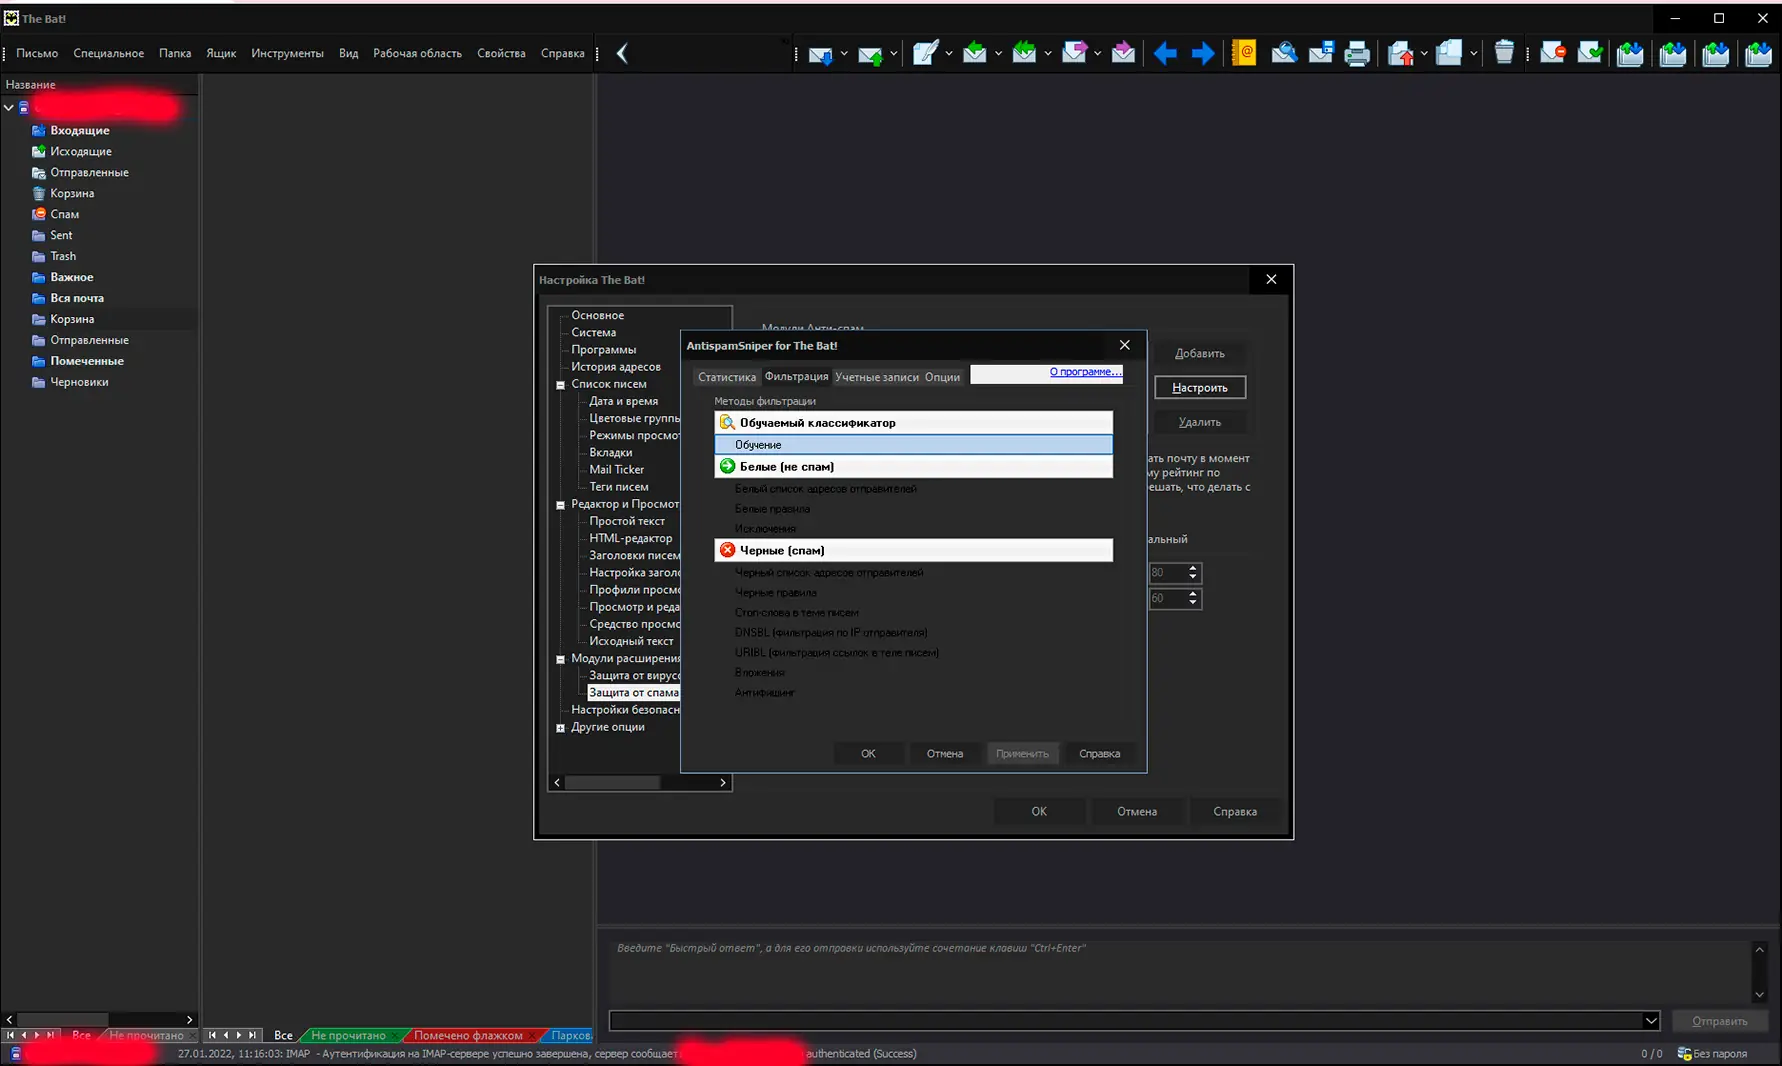This screenshot has height=1066, width=1782.
Task: Go forward with the blue right arrow
Action: pos(1203,53)
